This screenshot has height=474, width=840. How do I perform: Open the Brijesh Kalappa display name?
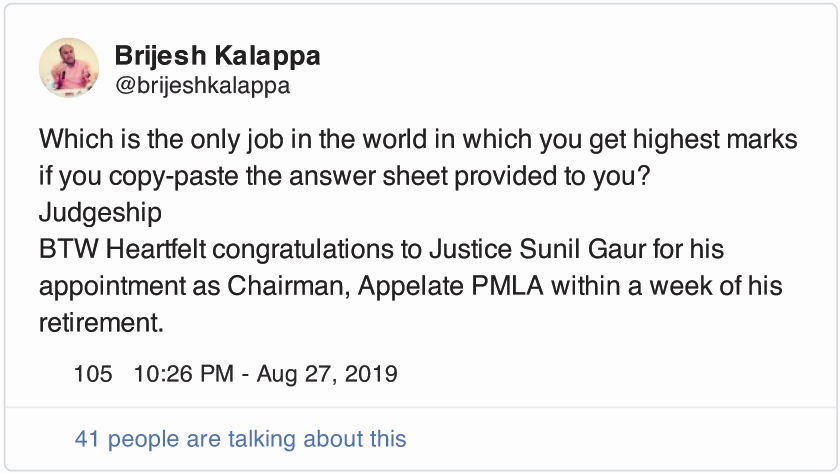click(x=217, y=56)
